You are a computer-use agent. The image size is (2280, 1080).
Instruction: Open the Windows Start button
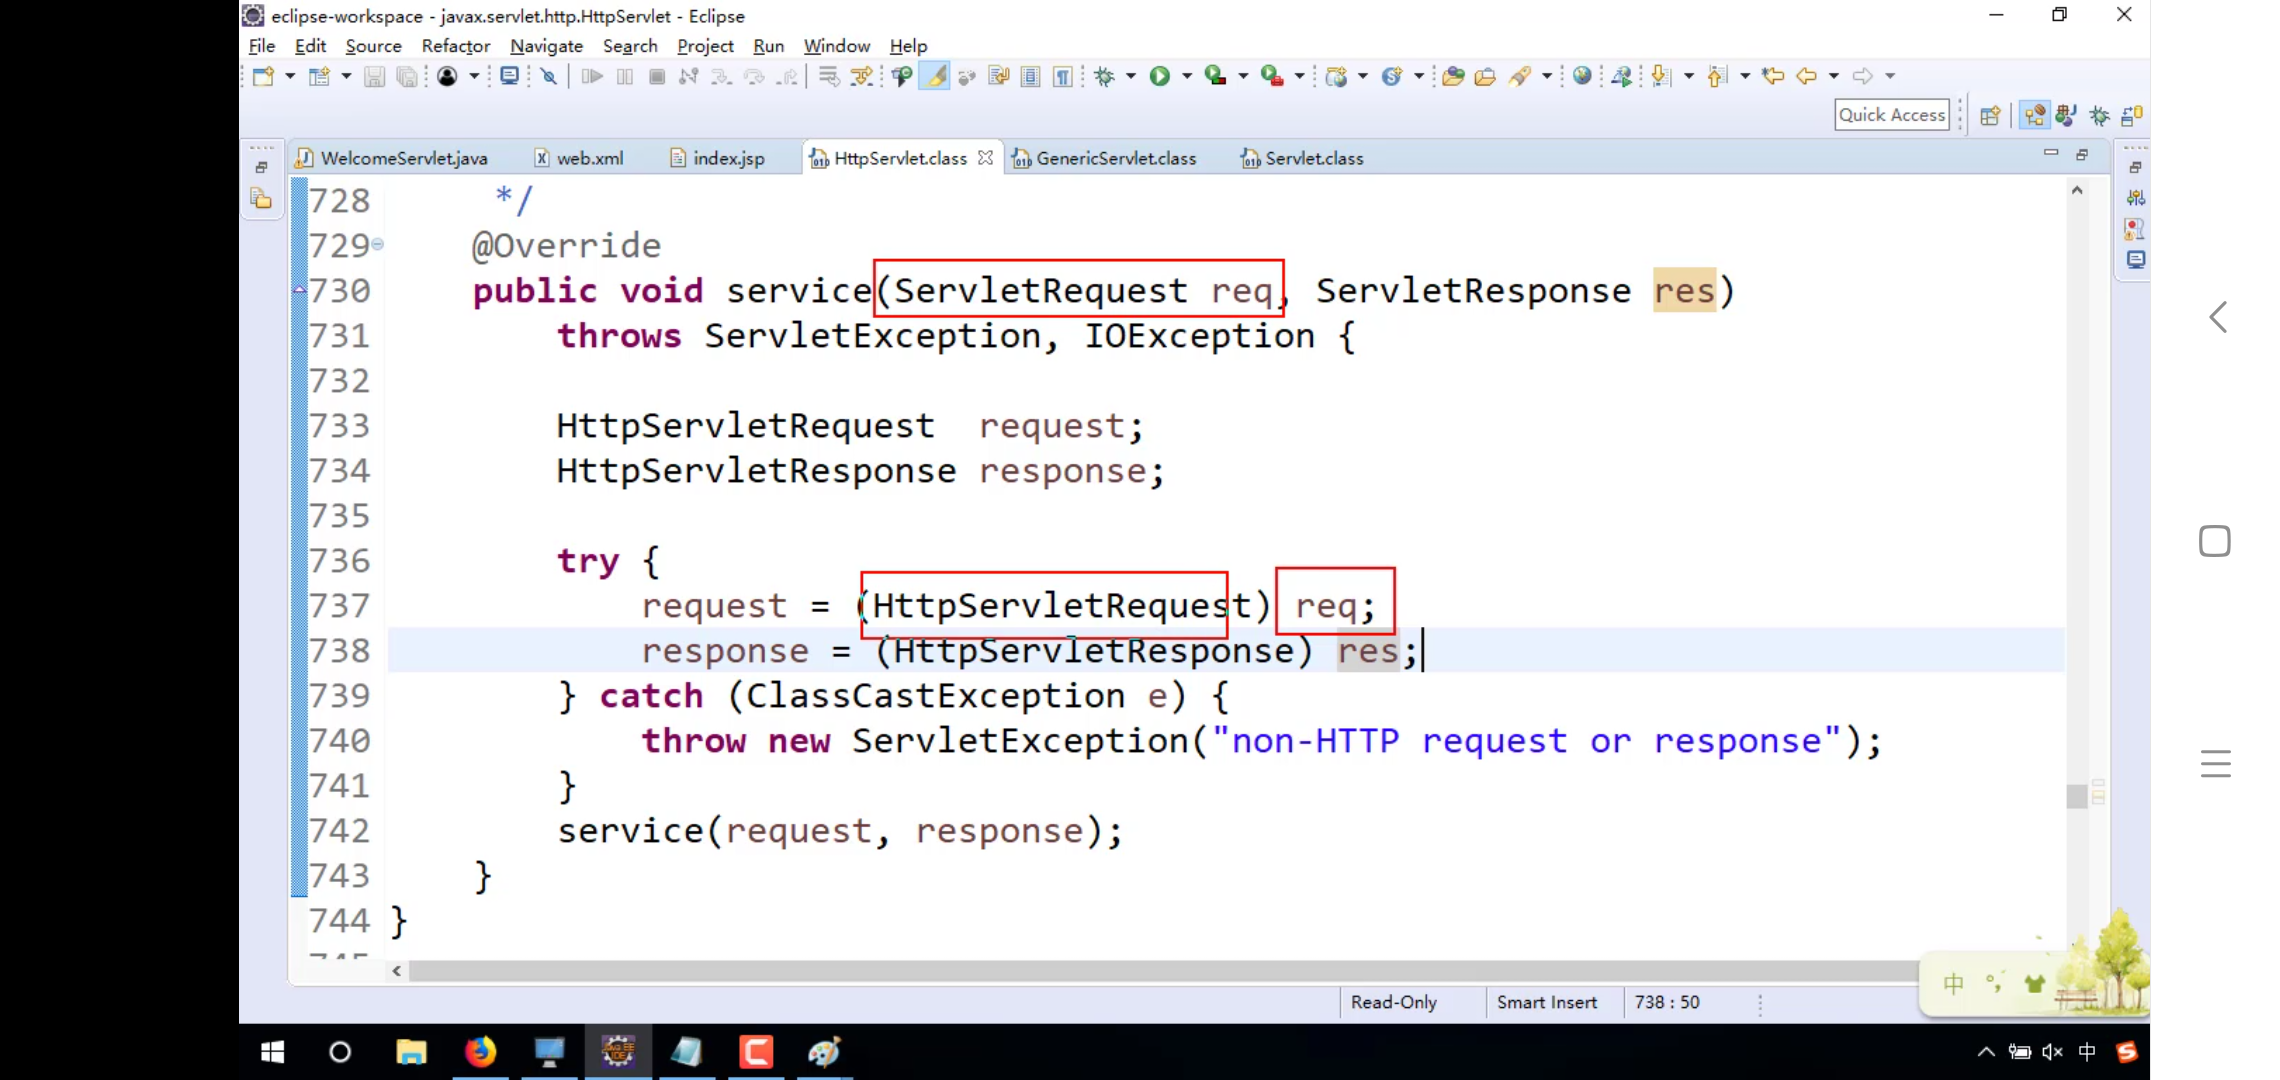272,1052
